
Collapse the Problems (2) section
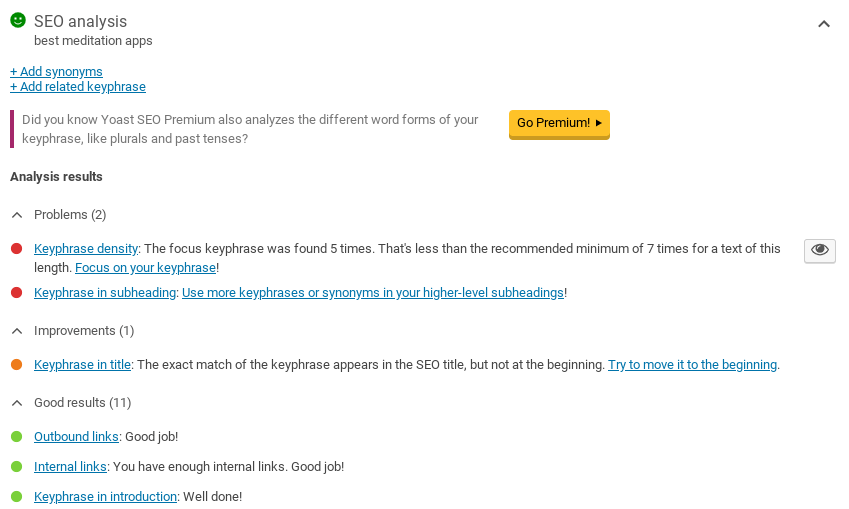click(16, 215)
